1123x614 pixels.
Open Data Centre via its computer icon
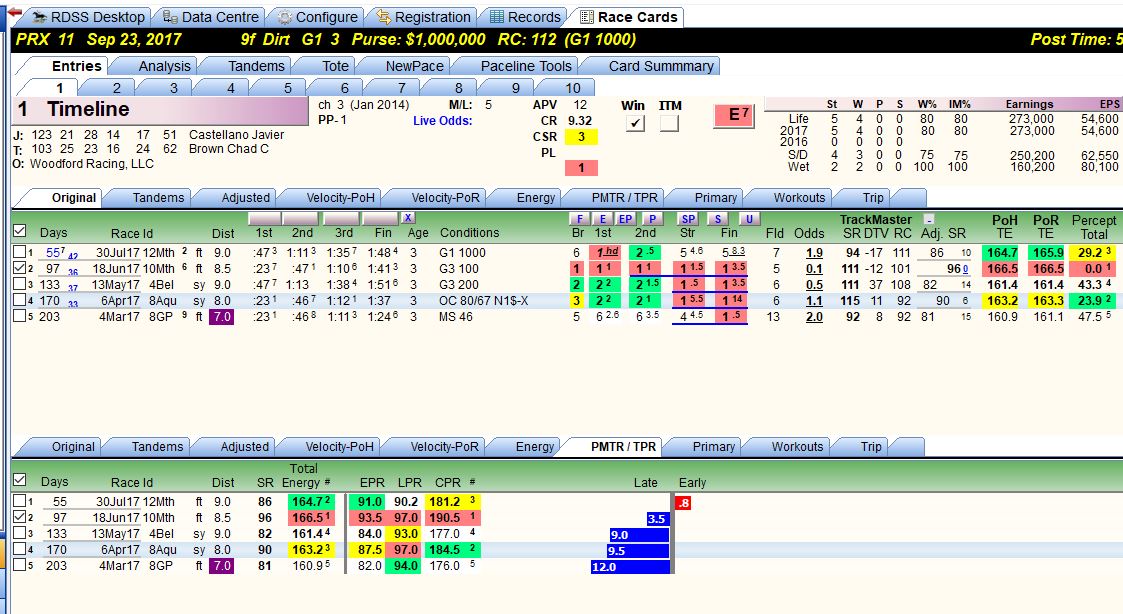tap(170, 17)
